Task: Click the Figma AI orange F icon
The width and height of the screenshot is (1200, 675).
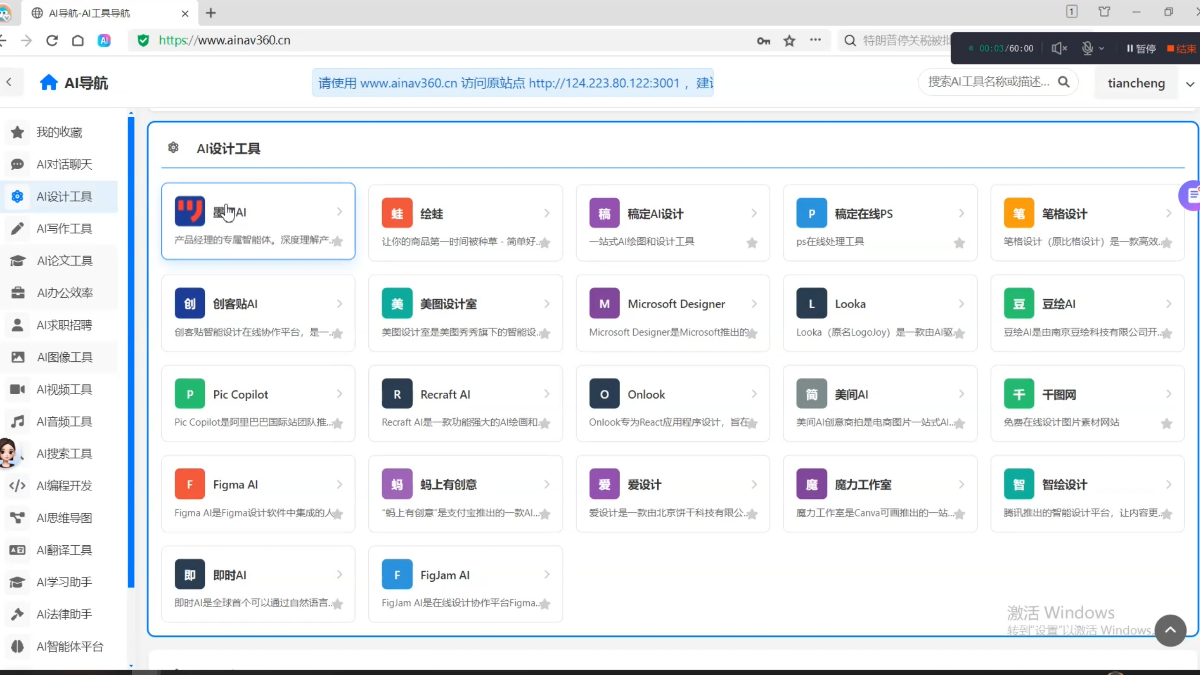Action: click(x=190, y=484)
